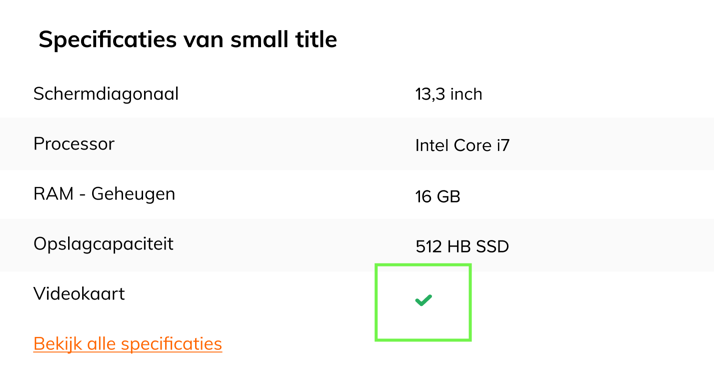Click the word 'Specificaties' in the heading

107,40
